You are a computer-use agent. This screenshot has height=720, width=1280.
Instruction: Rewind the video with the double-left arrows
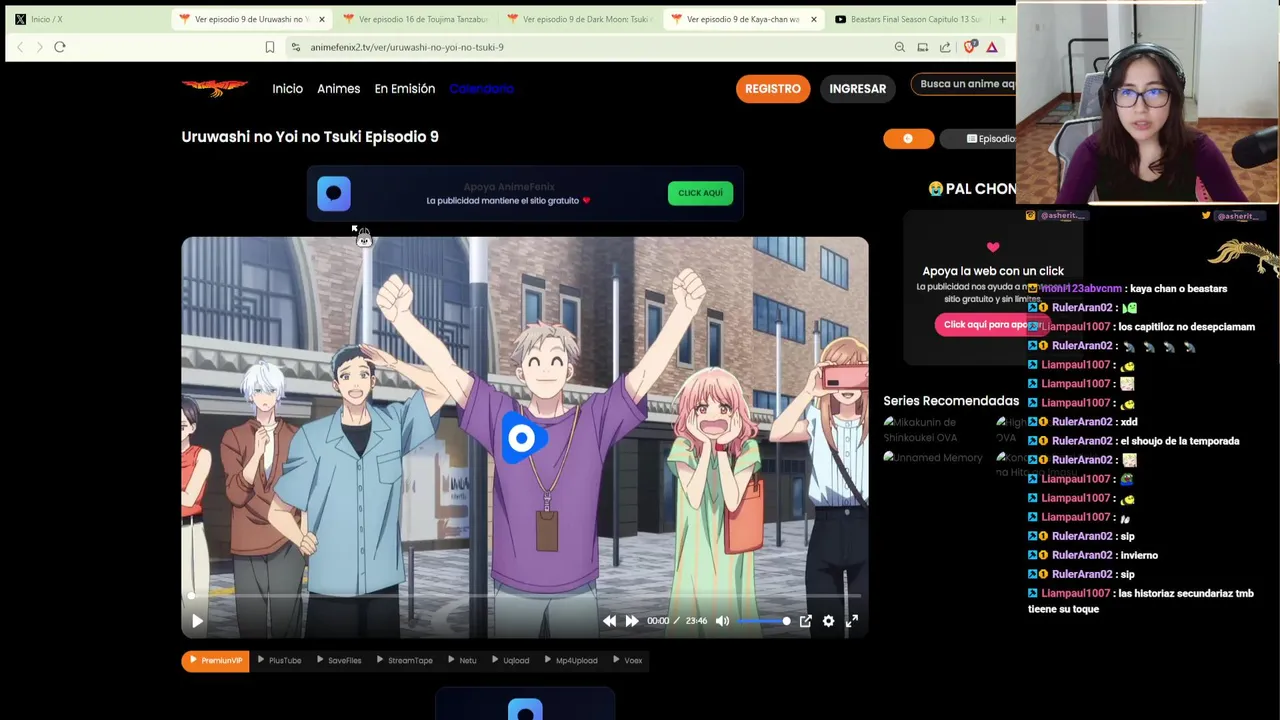pos(610,621)
